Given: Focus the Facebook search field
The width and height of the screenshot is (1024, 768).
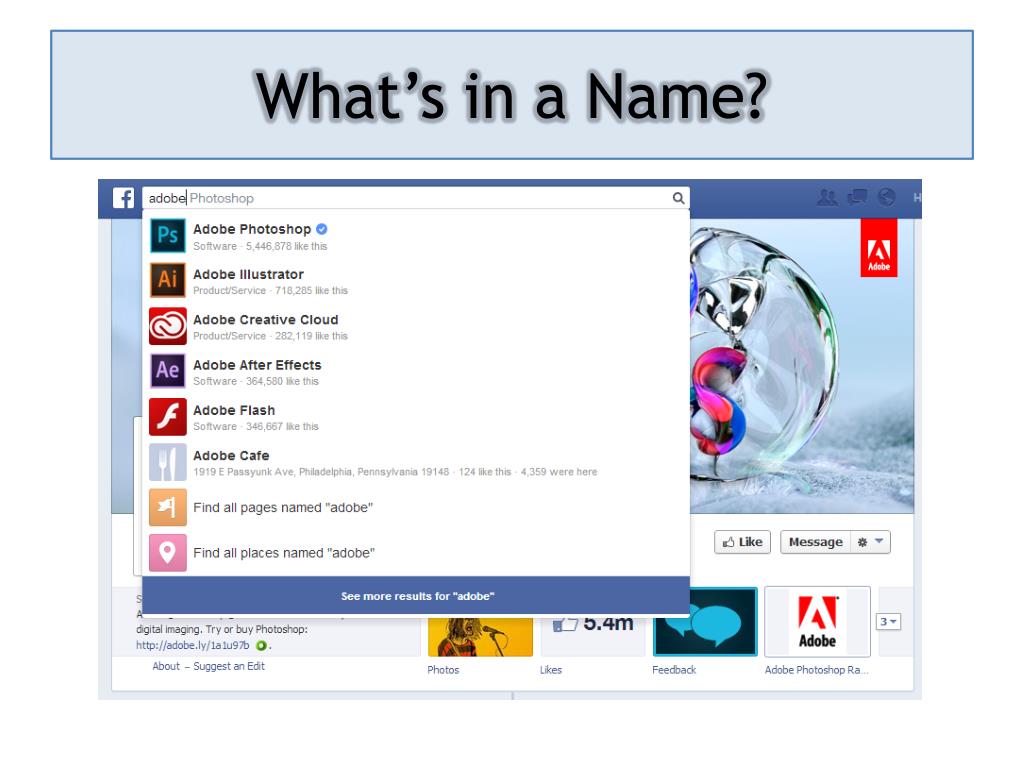Looking at the screenshot, I should click(x=416, y=198).
